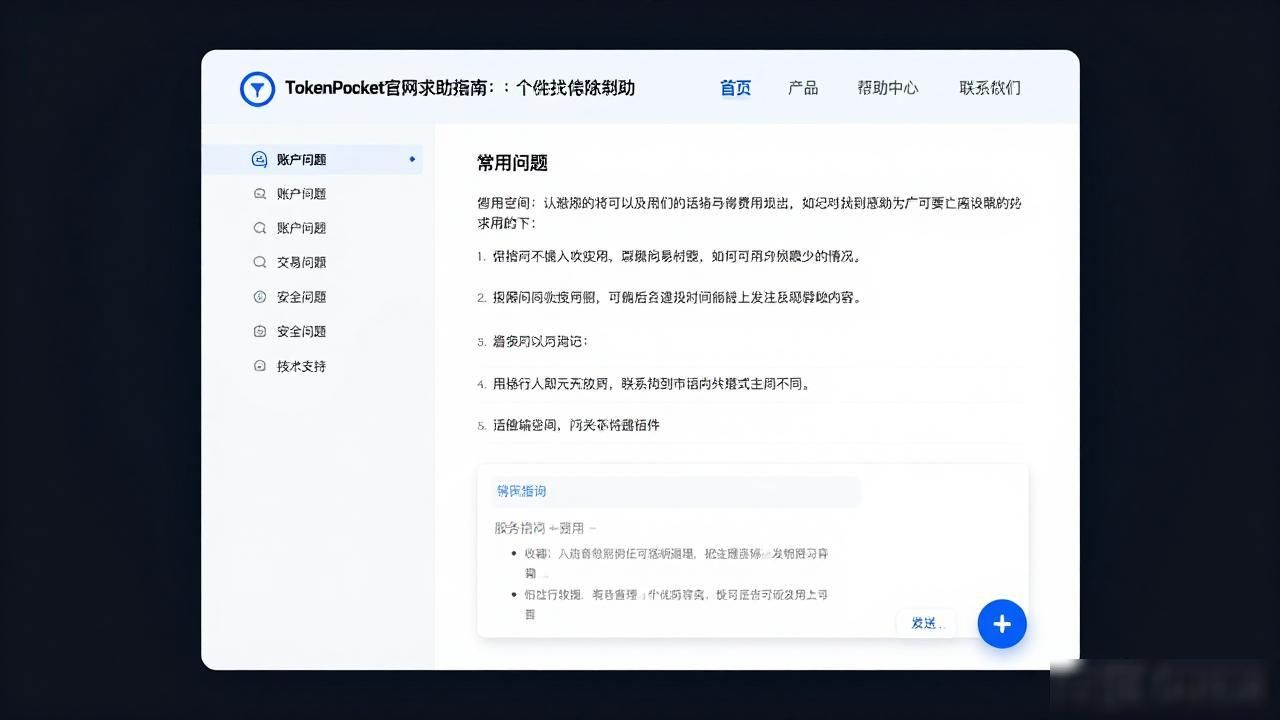
Task: Select the 联系我们 navigation item
Action: click(990, 88)
